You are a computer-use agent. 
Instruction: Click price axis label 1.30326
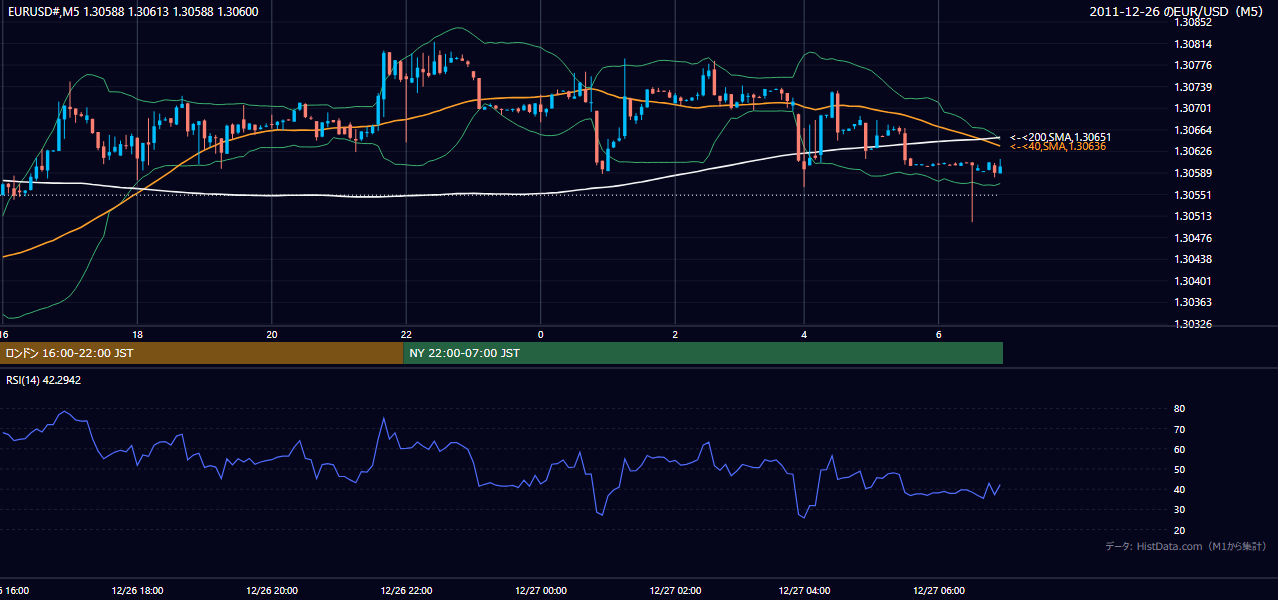[x=1193, y=325]
